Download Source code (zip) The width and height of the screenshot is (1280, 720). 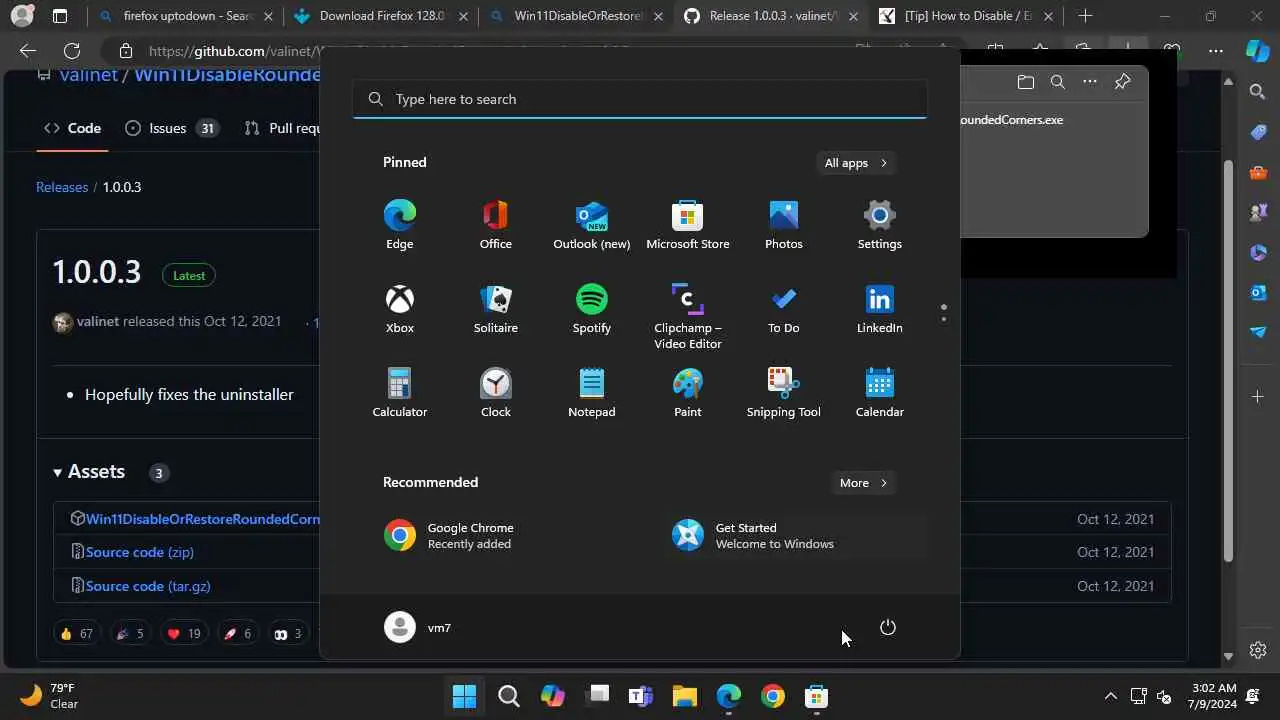tap(139, 552)
